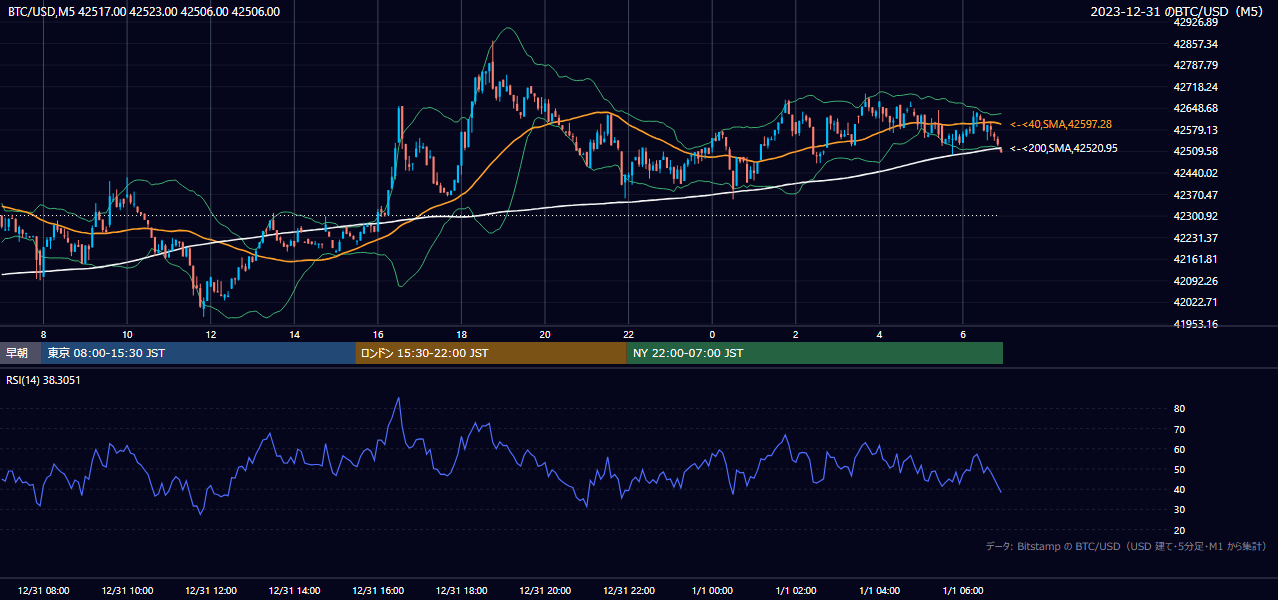Click the 12/31 16:00 bottom time label
This screenshot has height=600, width=1278.
tap(378, 590)
